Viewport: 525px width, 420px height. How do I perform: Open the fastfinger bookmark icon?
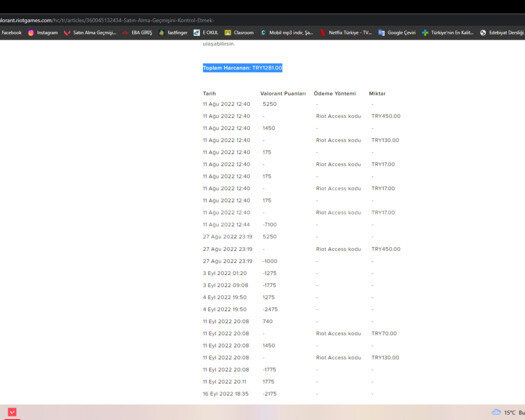pyautogui.click(x=162, y=32)
